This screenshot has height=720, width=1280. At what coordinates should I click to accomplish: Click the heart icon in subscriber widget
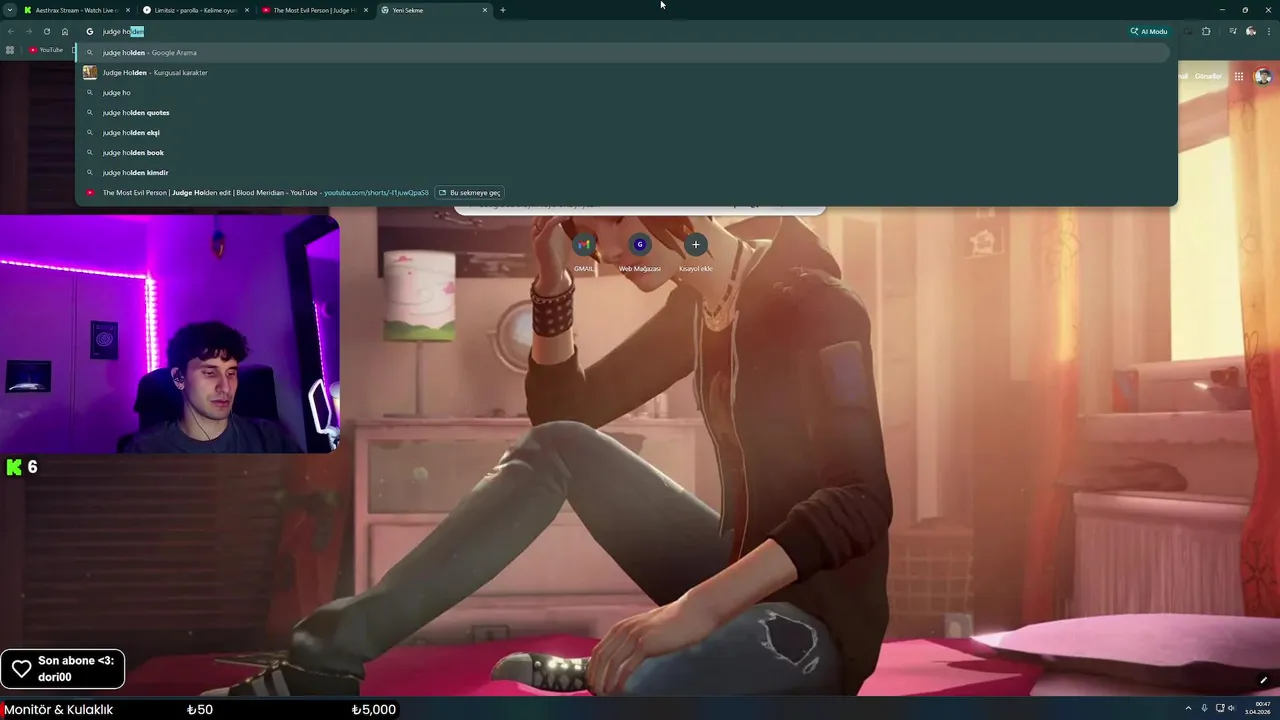(x=20, y=669)
